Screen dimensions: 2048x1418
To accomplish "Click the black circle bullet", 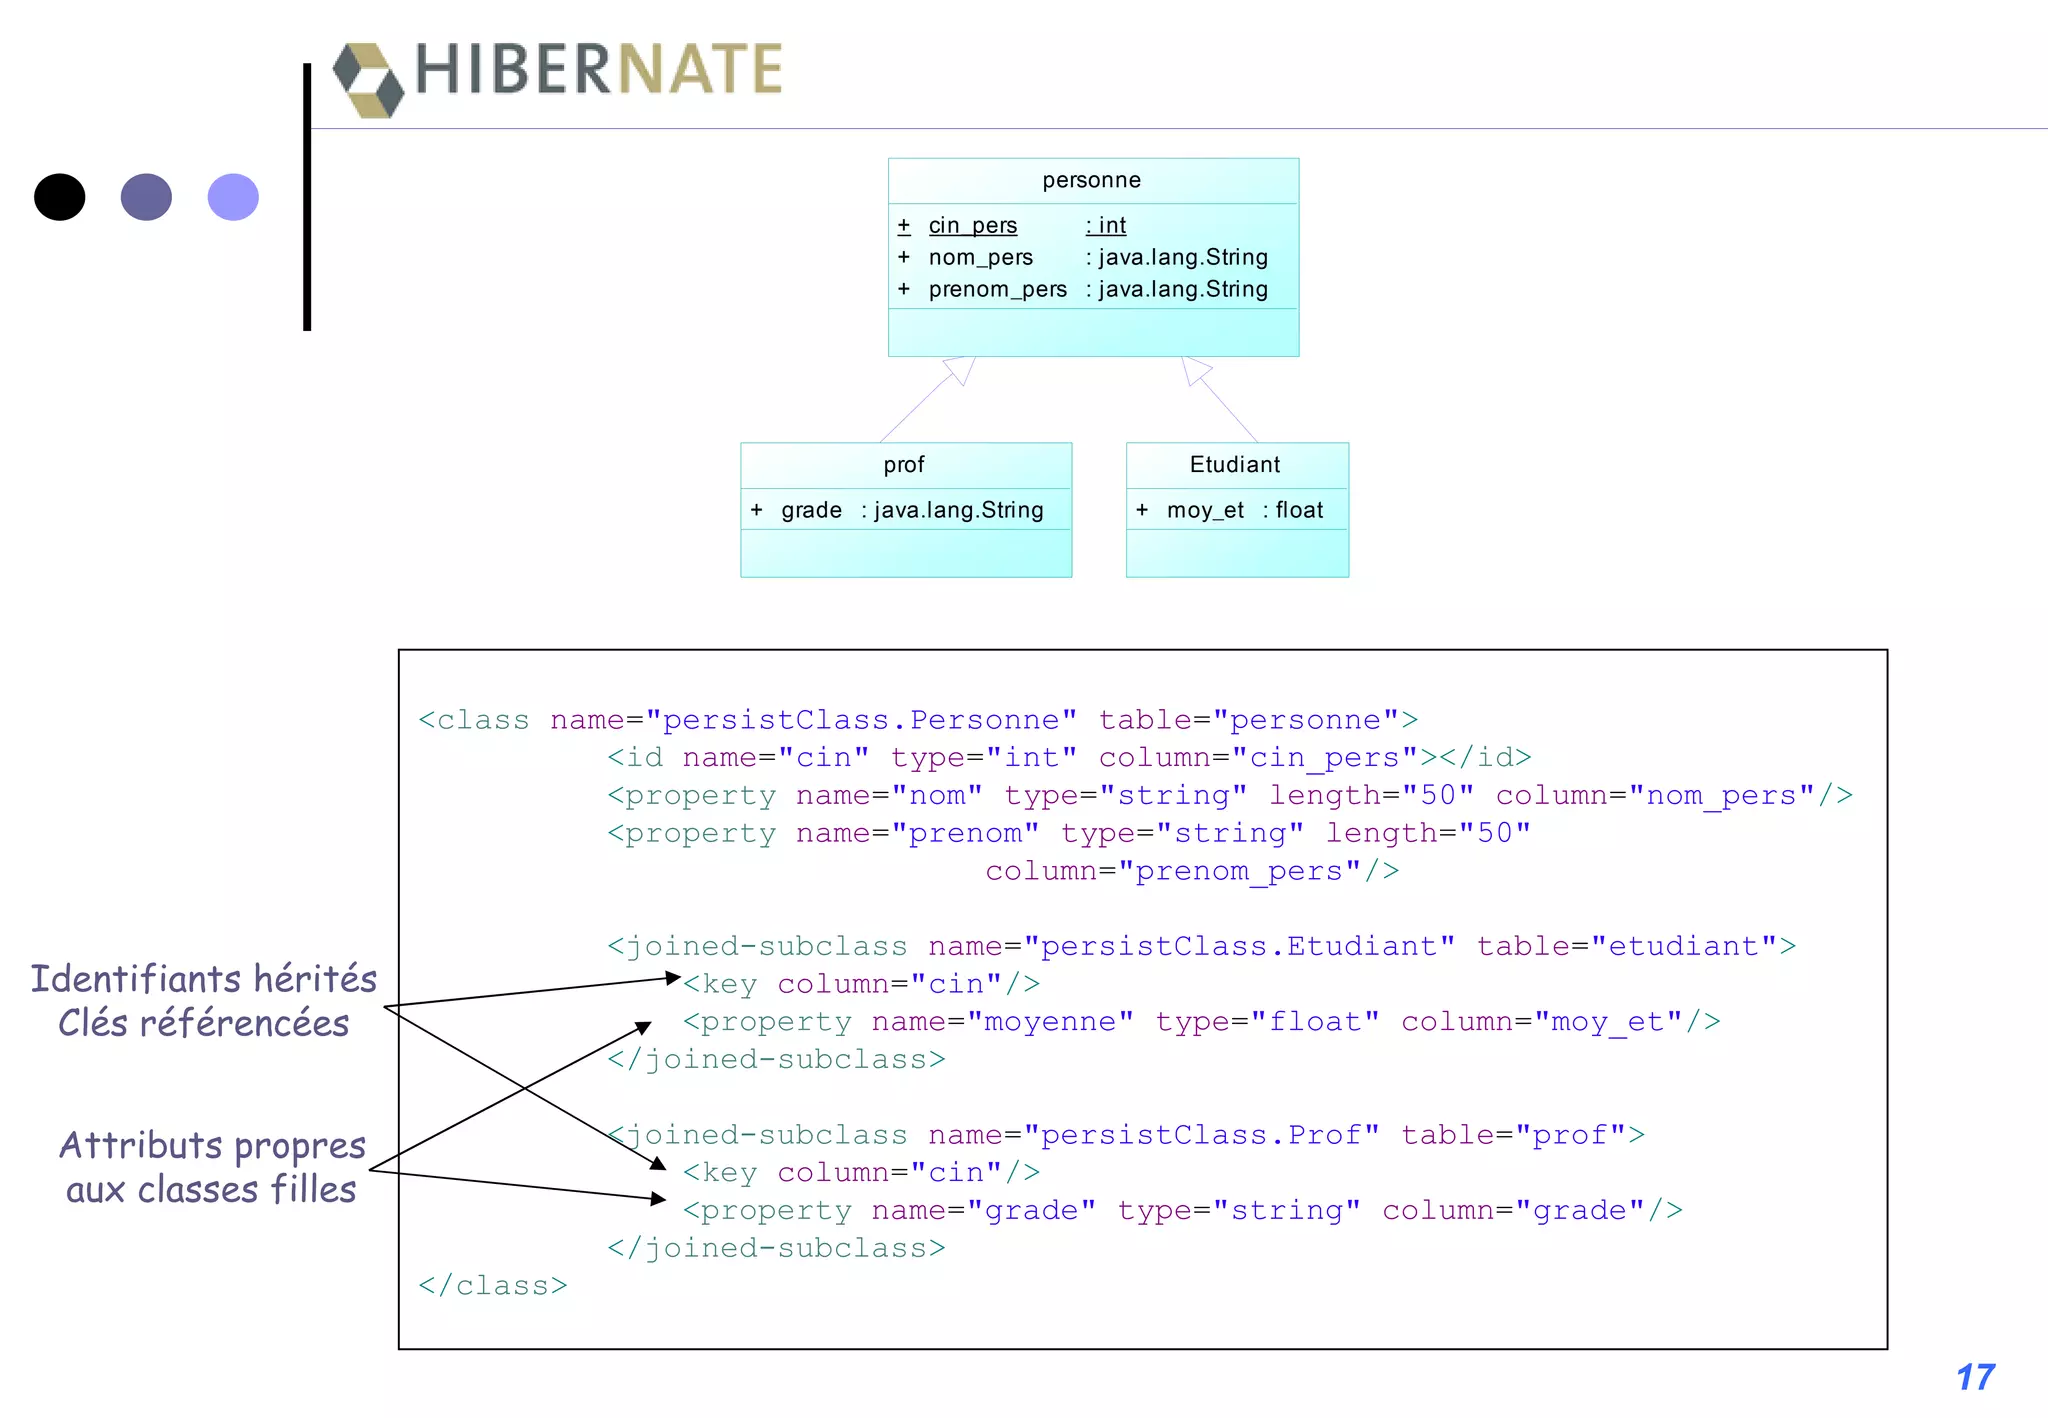I will point(59,197).
